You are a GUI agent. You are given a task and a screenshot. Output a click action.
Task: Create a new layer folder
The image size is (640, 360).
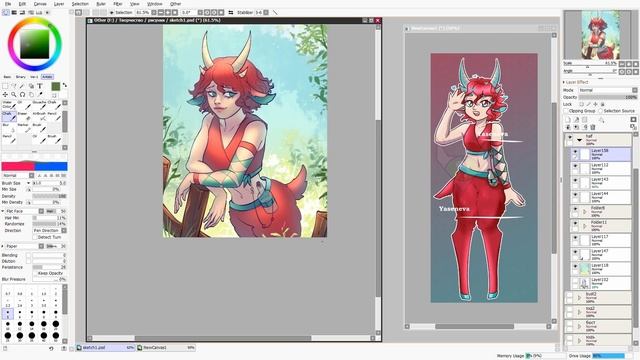click(x=584, y=120)
